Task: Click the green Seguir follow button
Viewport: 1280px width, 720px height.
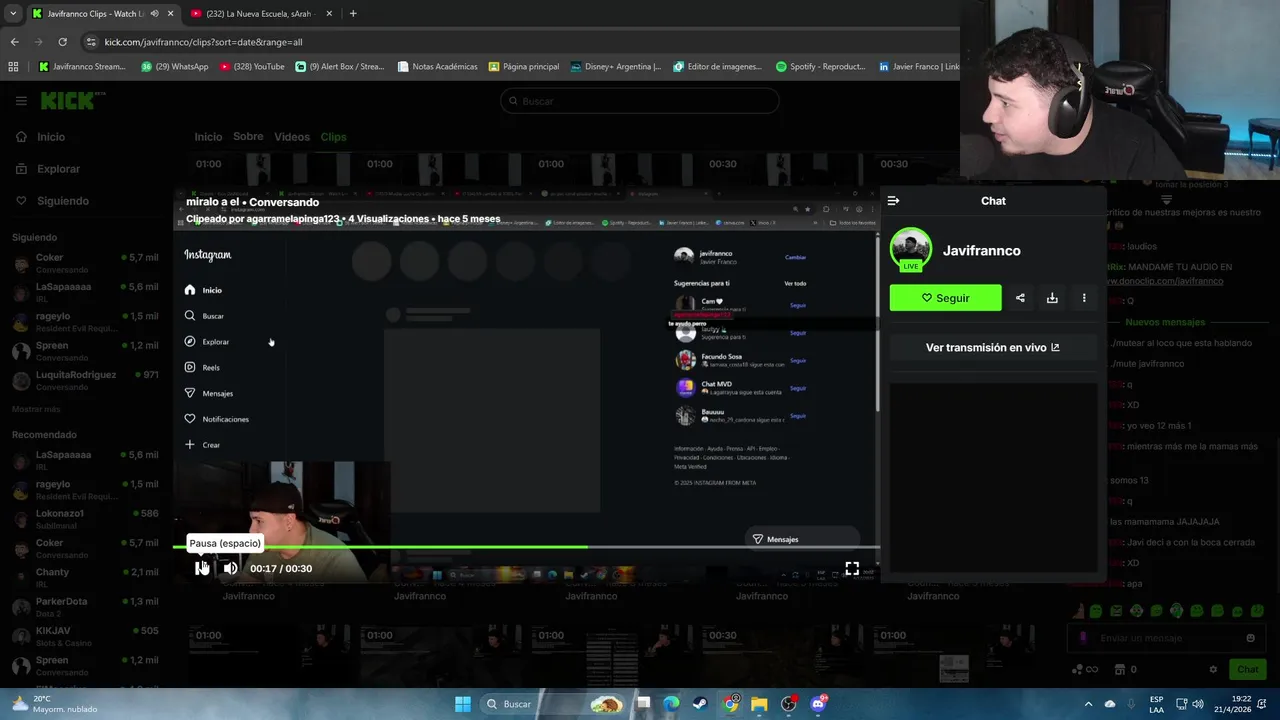Action: pyautogui.click(x=945, y=298)
